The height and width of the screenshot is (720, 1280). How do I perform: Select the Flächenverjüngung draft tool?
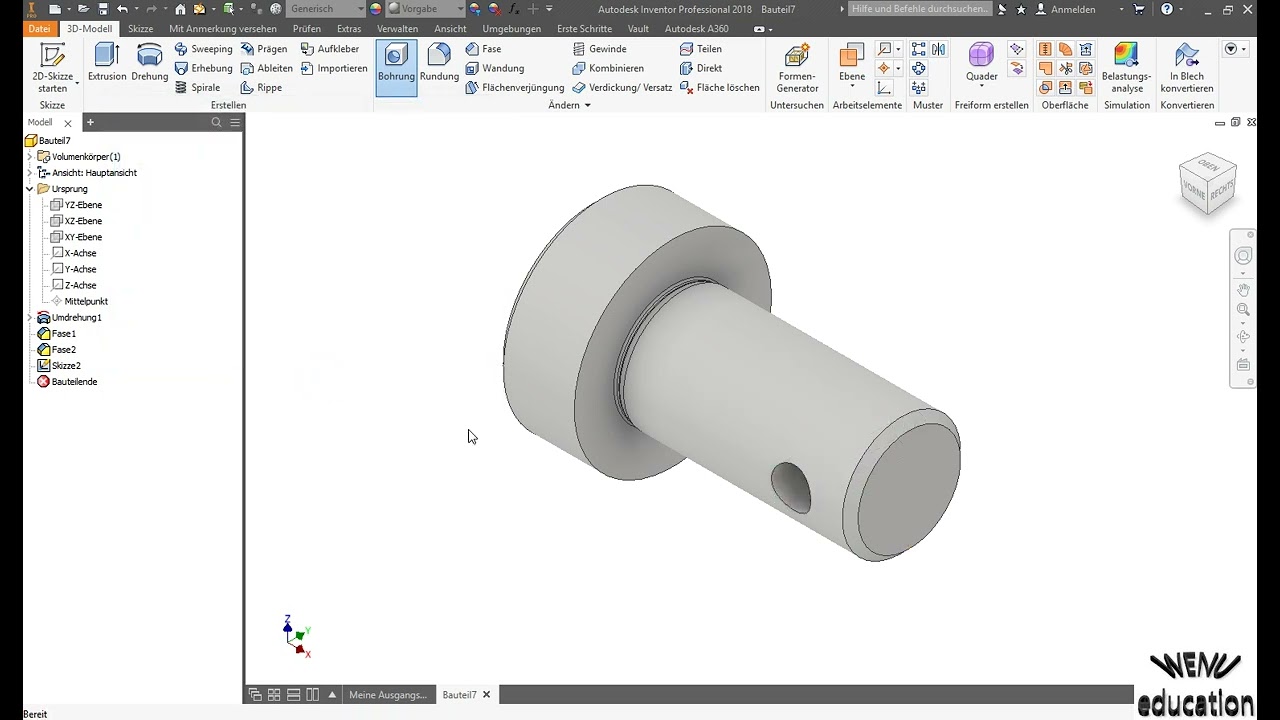pyautogui.click(x=515, y=87)
